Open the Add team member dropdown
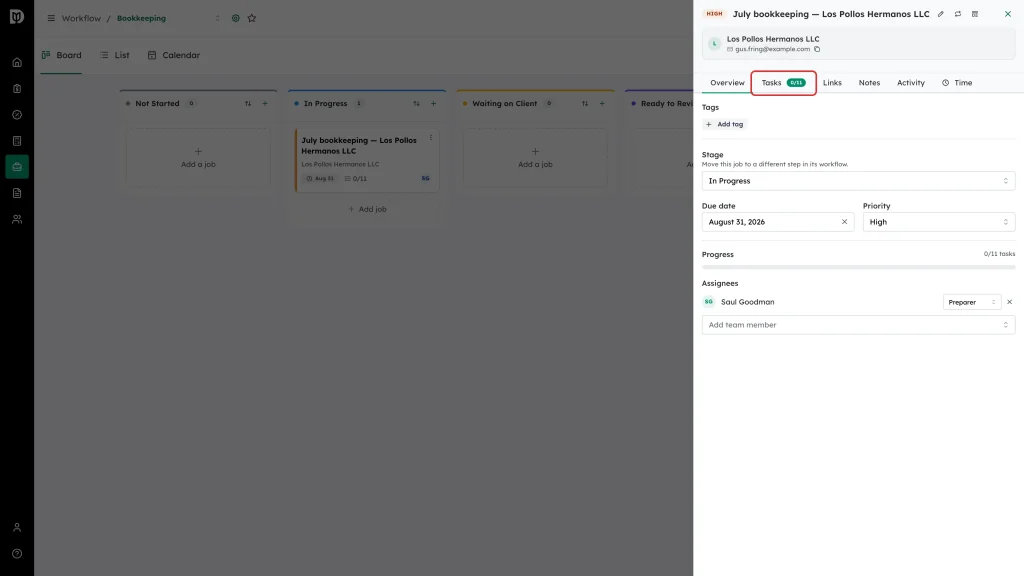 click(x=858, y=325)
